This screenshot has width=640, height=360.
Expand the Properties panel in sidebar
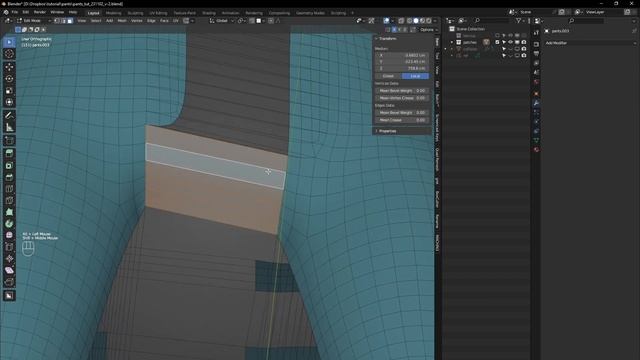tap(376, 131)
